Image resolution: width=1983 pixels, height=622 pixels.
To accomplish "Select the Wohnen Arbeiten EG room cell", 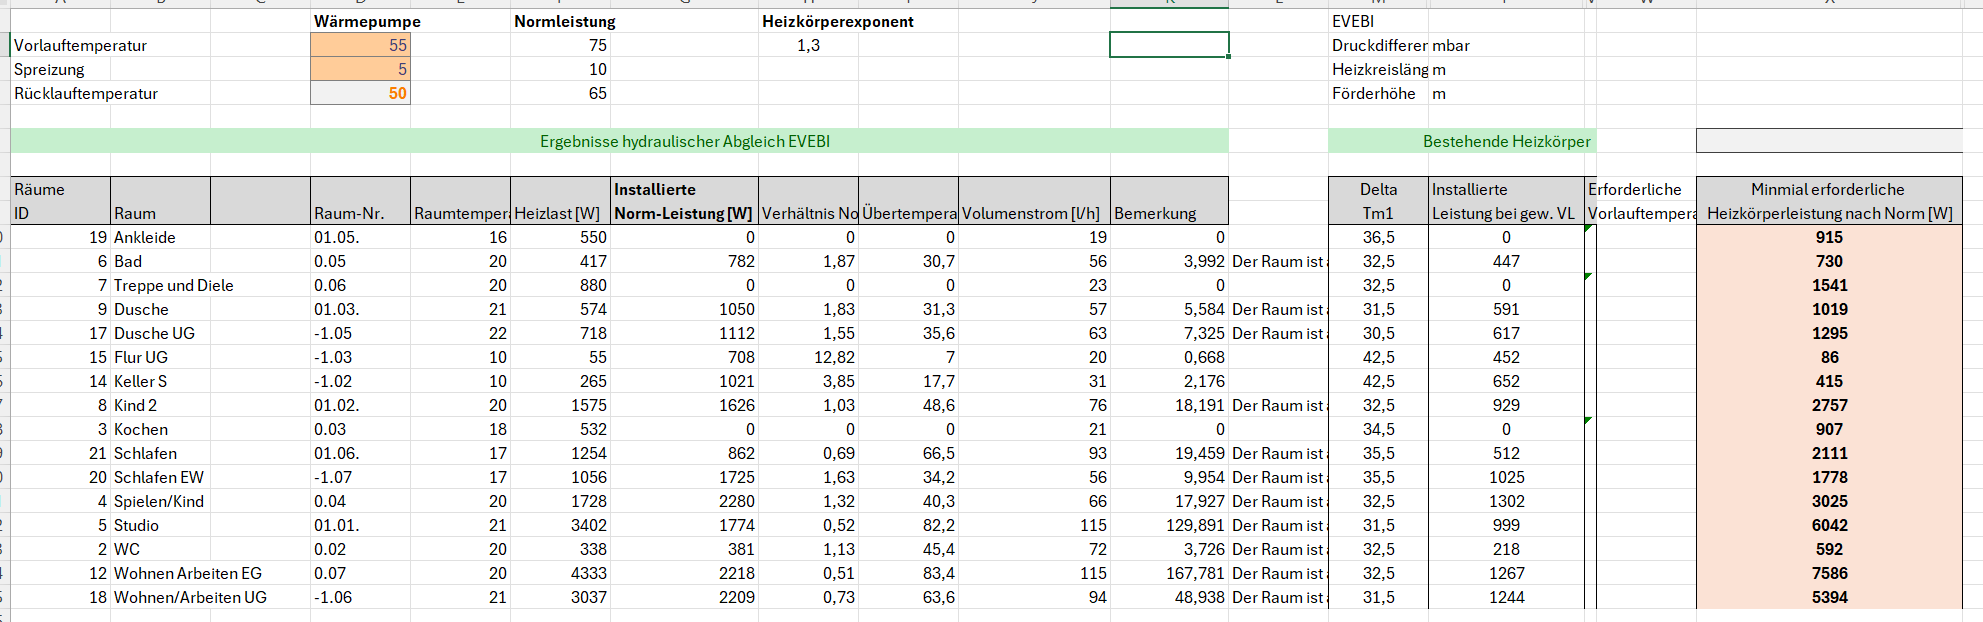I will [x=188, y=573].
